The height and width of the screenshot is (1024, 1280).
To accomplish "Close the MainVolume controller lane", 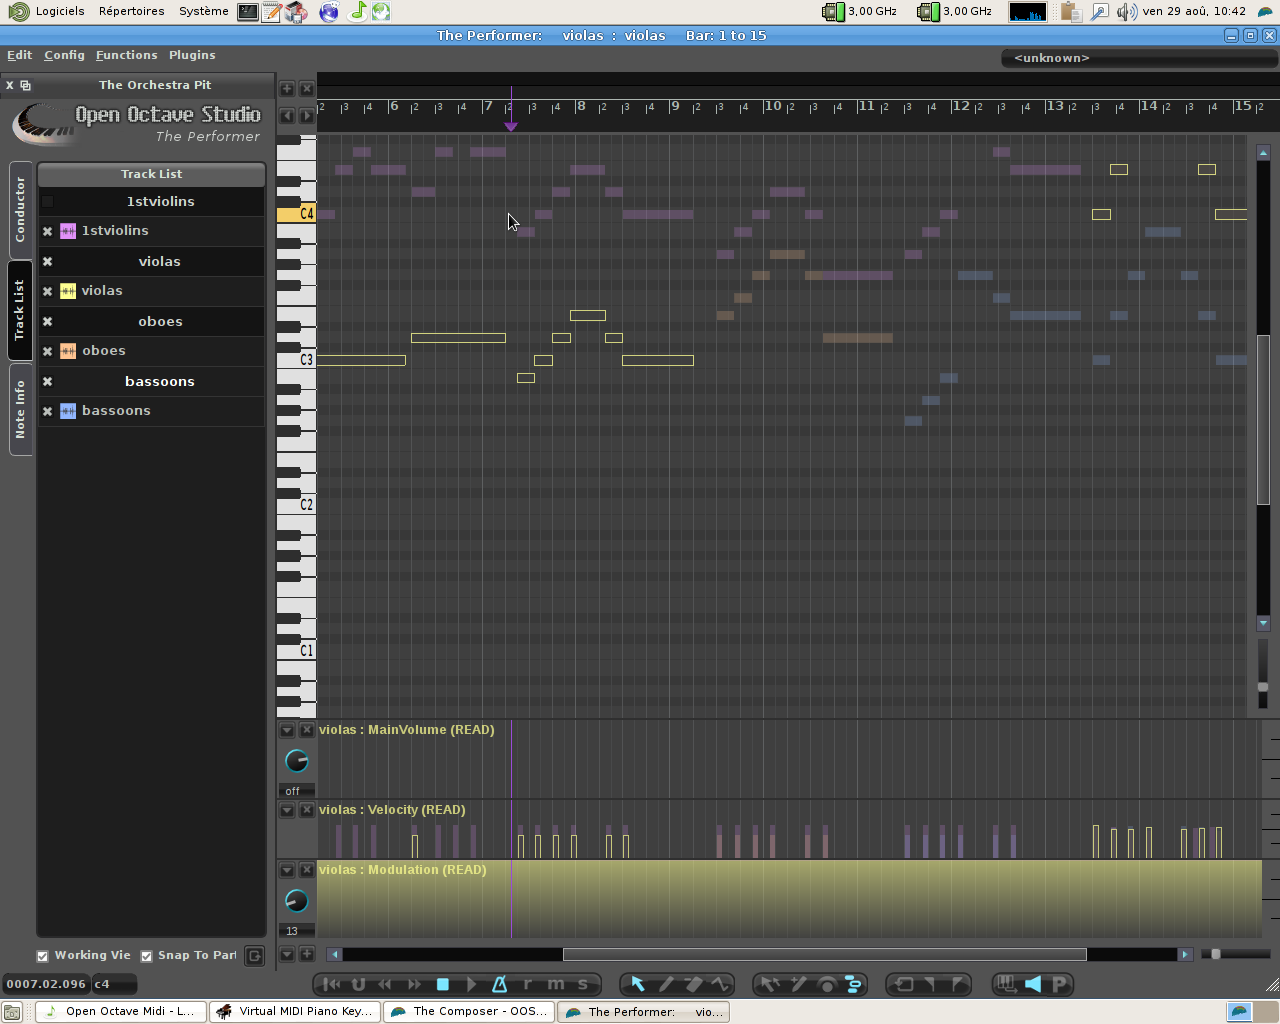I will point(307,730).
